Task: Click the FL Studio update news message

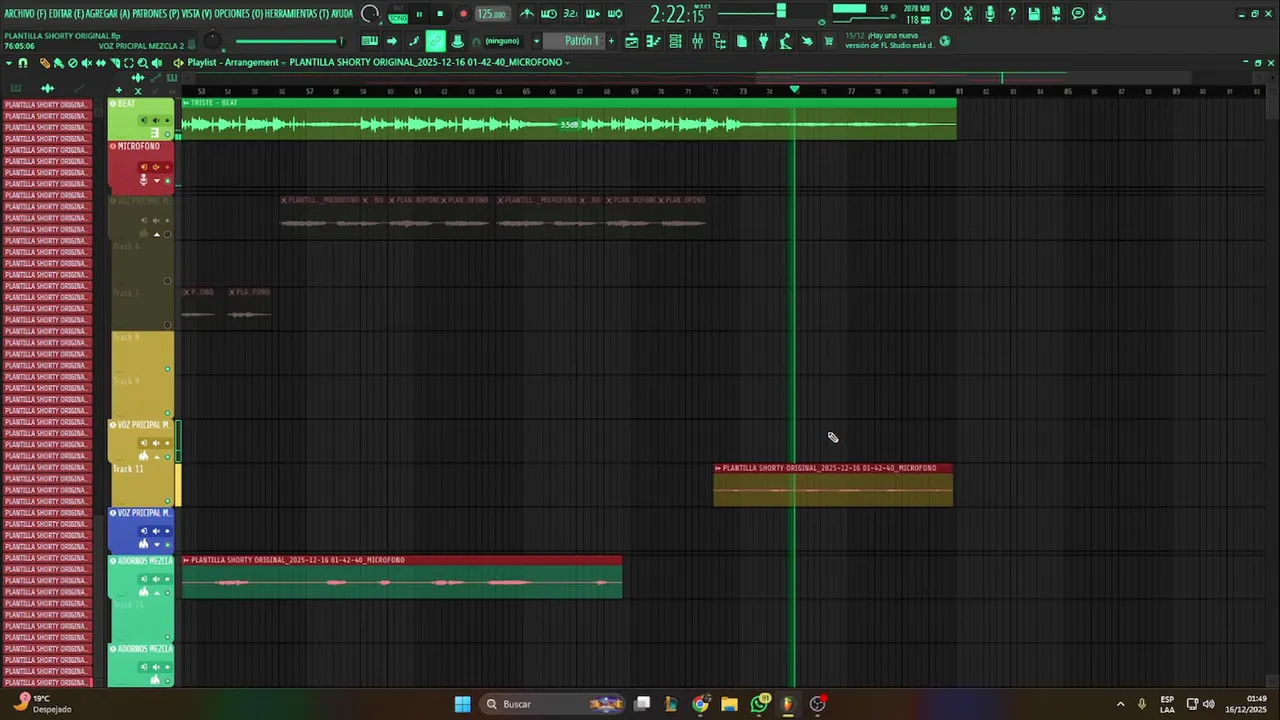Action: (890, 41)
